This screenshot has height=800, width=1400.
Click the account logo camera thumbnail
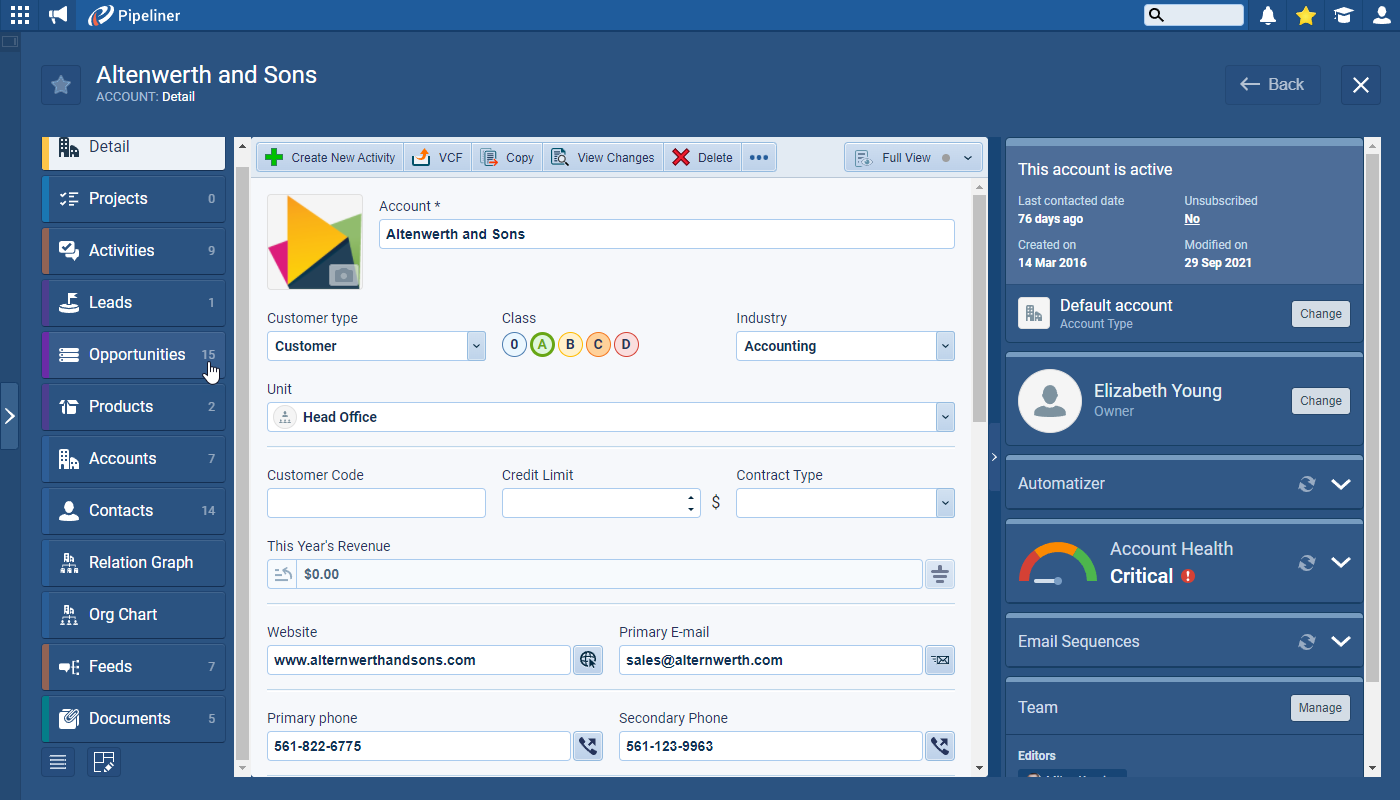[314, 242]
